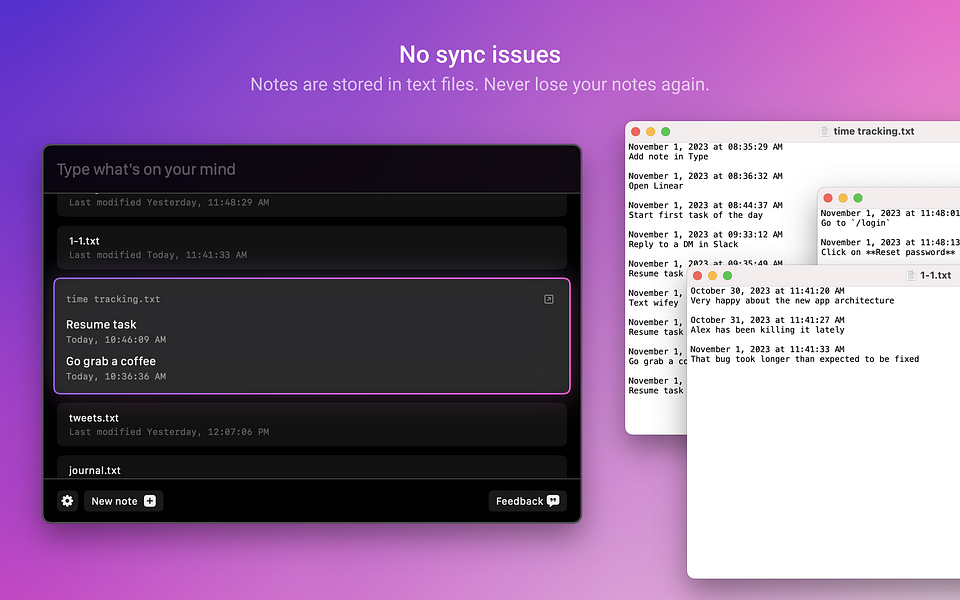Screen dimensions: 960x600
Task: Click 'That bug took longer than expected' line
Action: (x=804, y=359)
